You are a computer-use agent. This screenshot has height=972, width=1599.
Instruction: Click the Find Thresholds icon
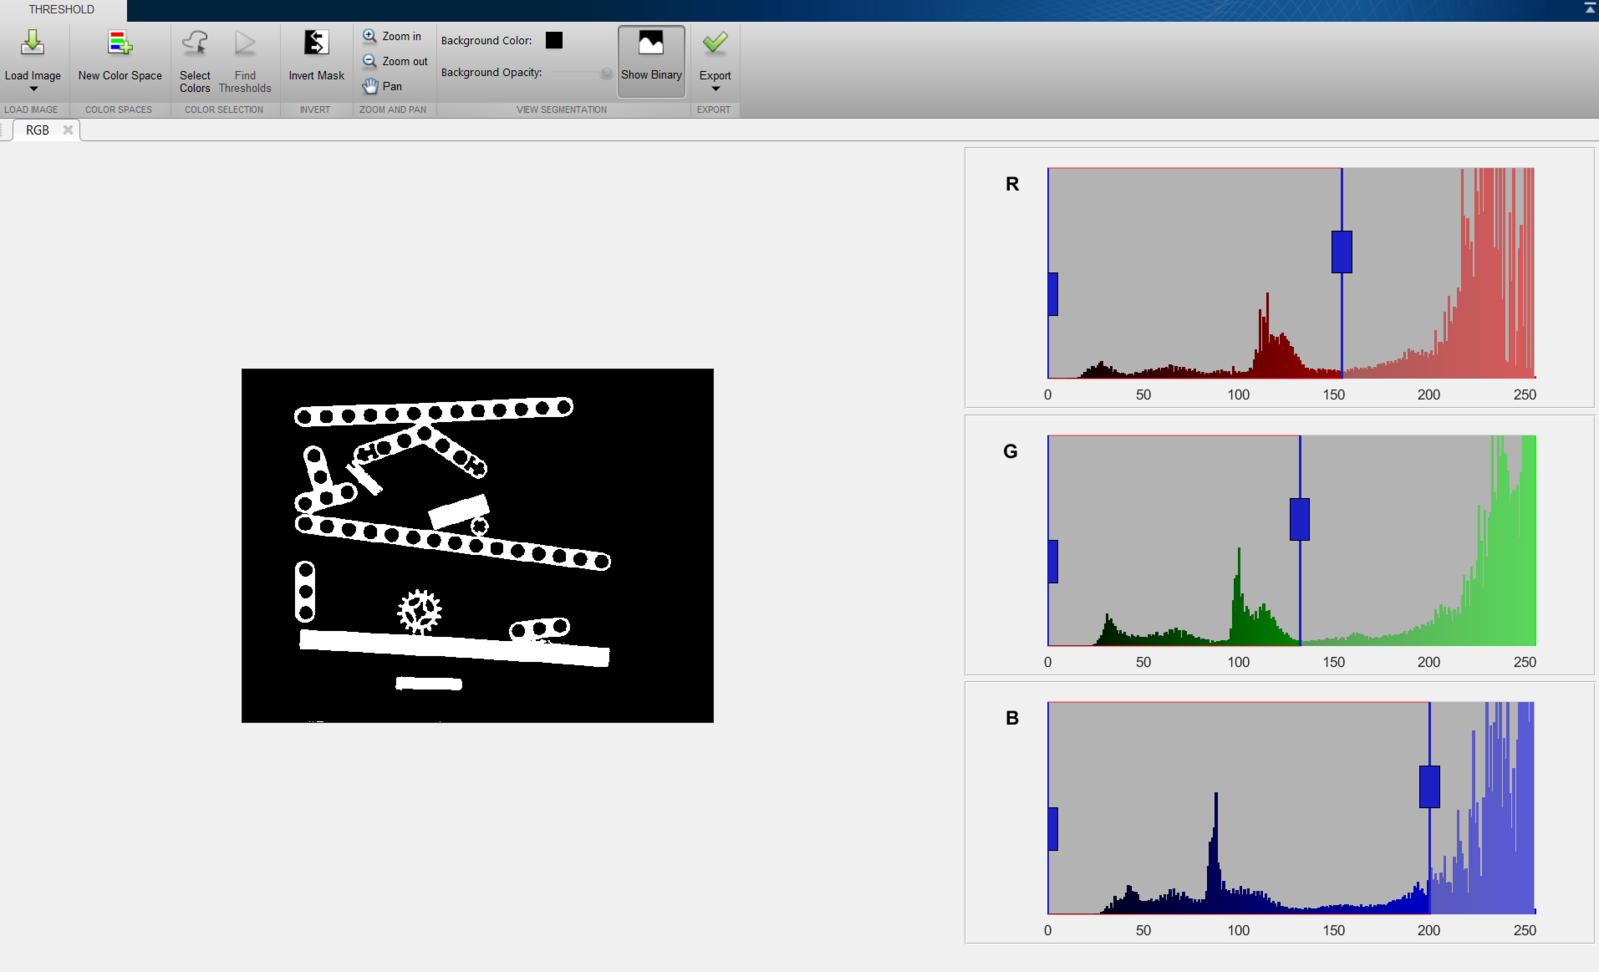coord(245,44)
